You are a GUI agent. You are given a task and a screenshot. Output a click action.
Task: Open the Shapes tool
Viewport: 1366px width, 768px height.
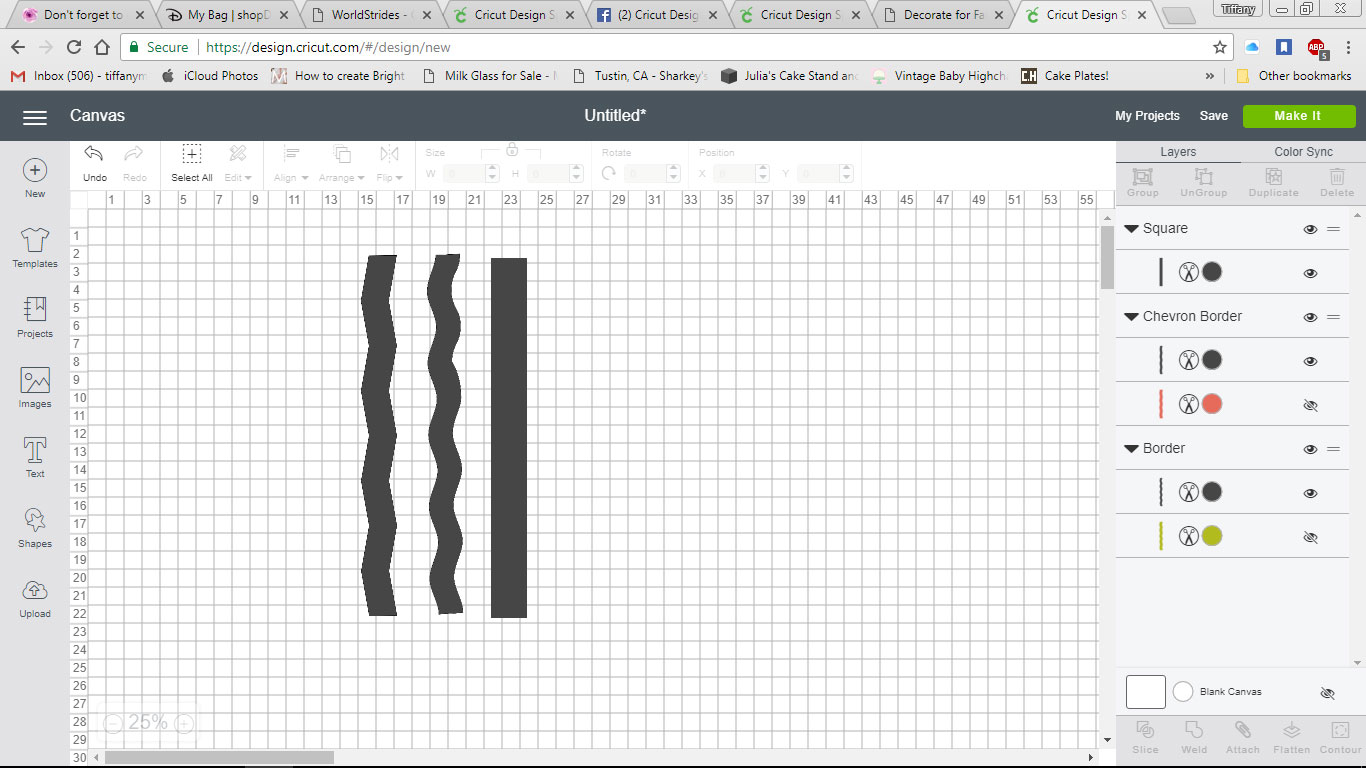tap(34, 527)
